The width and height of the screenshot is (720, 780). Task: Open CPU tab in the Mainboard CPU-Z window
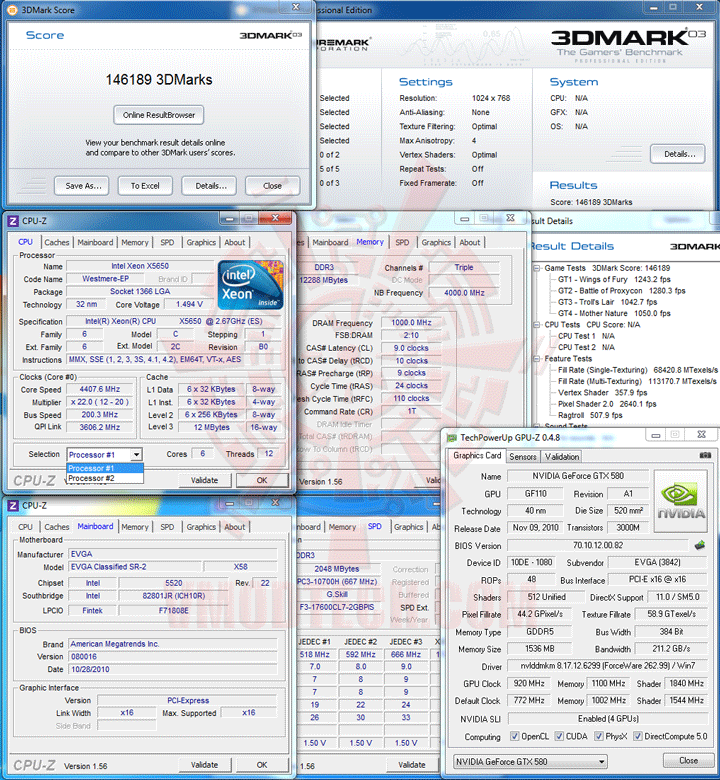[25, 527]
